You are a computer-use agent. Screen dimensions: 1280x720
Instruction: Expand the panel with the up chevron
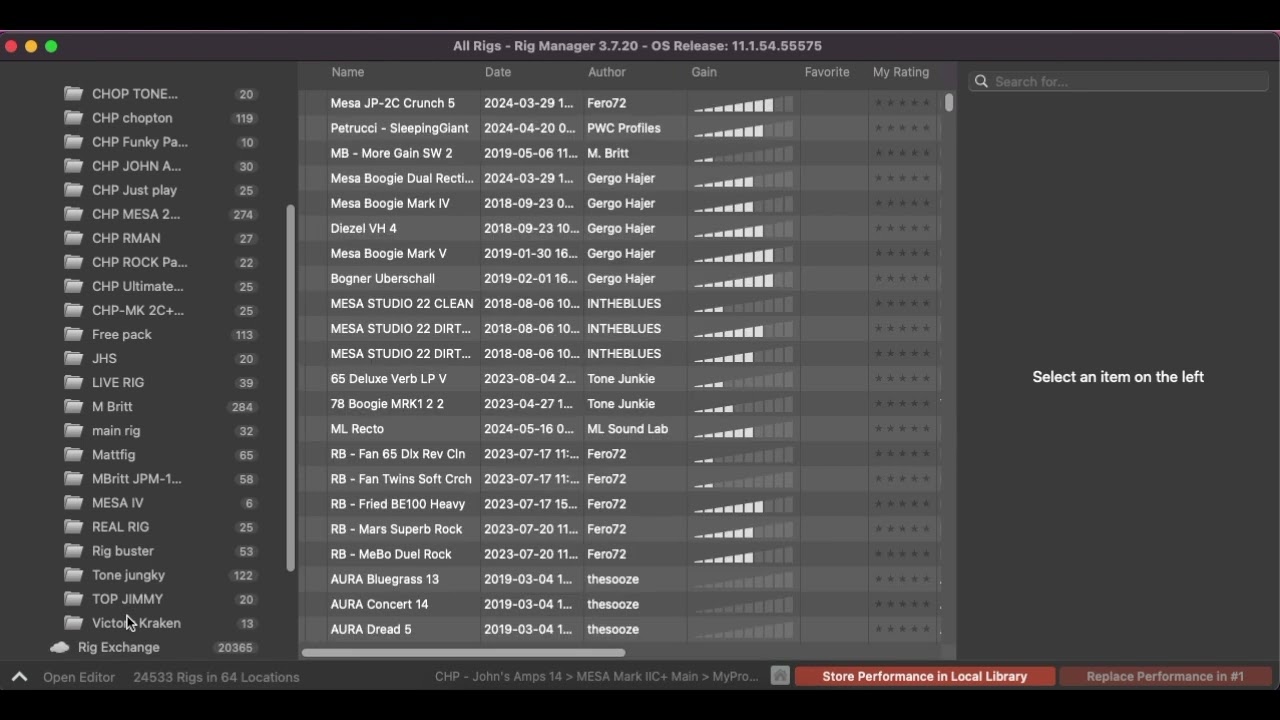tap(19, 677)
